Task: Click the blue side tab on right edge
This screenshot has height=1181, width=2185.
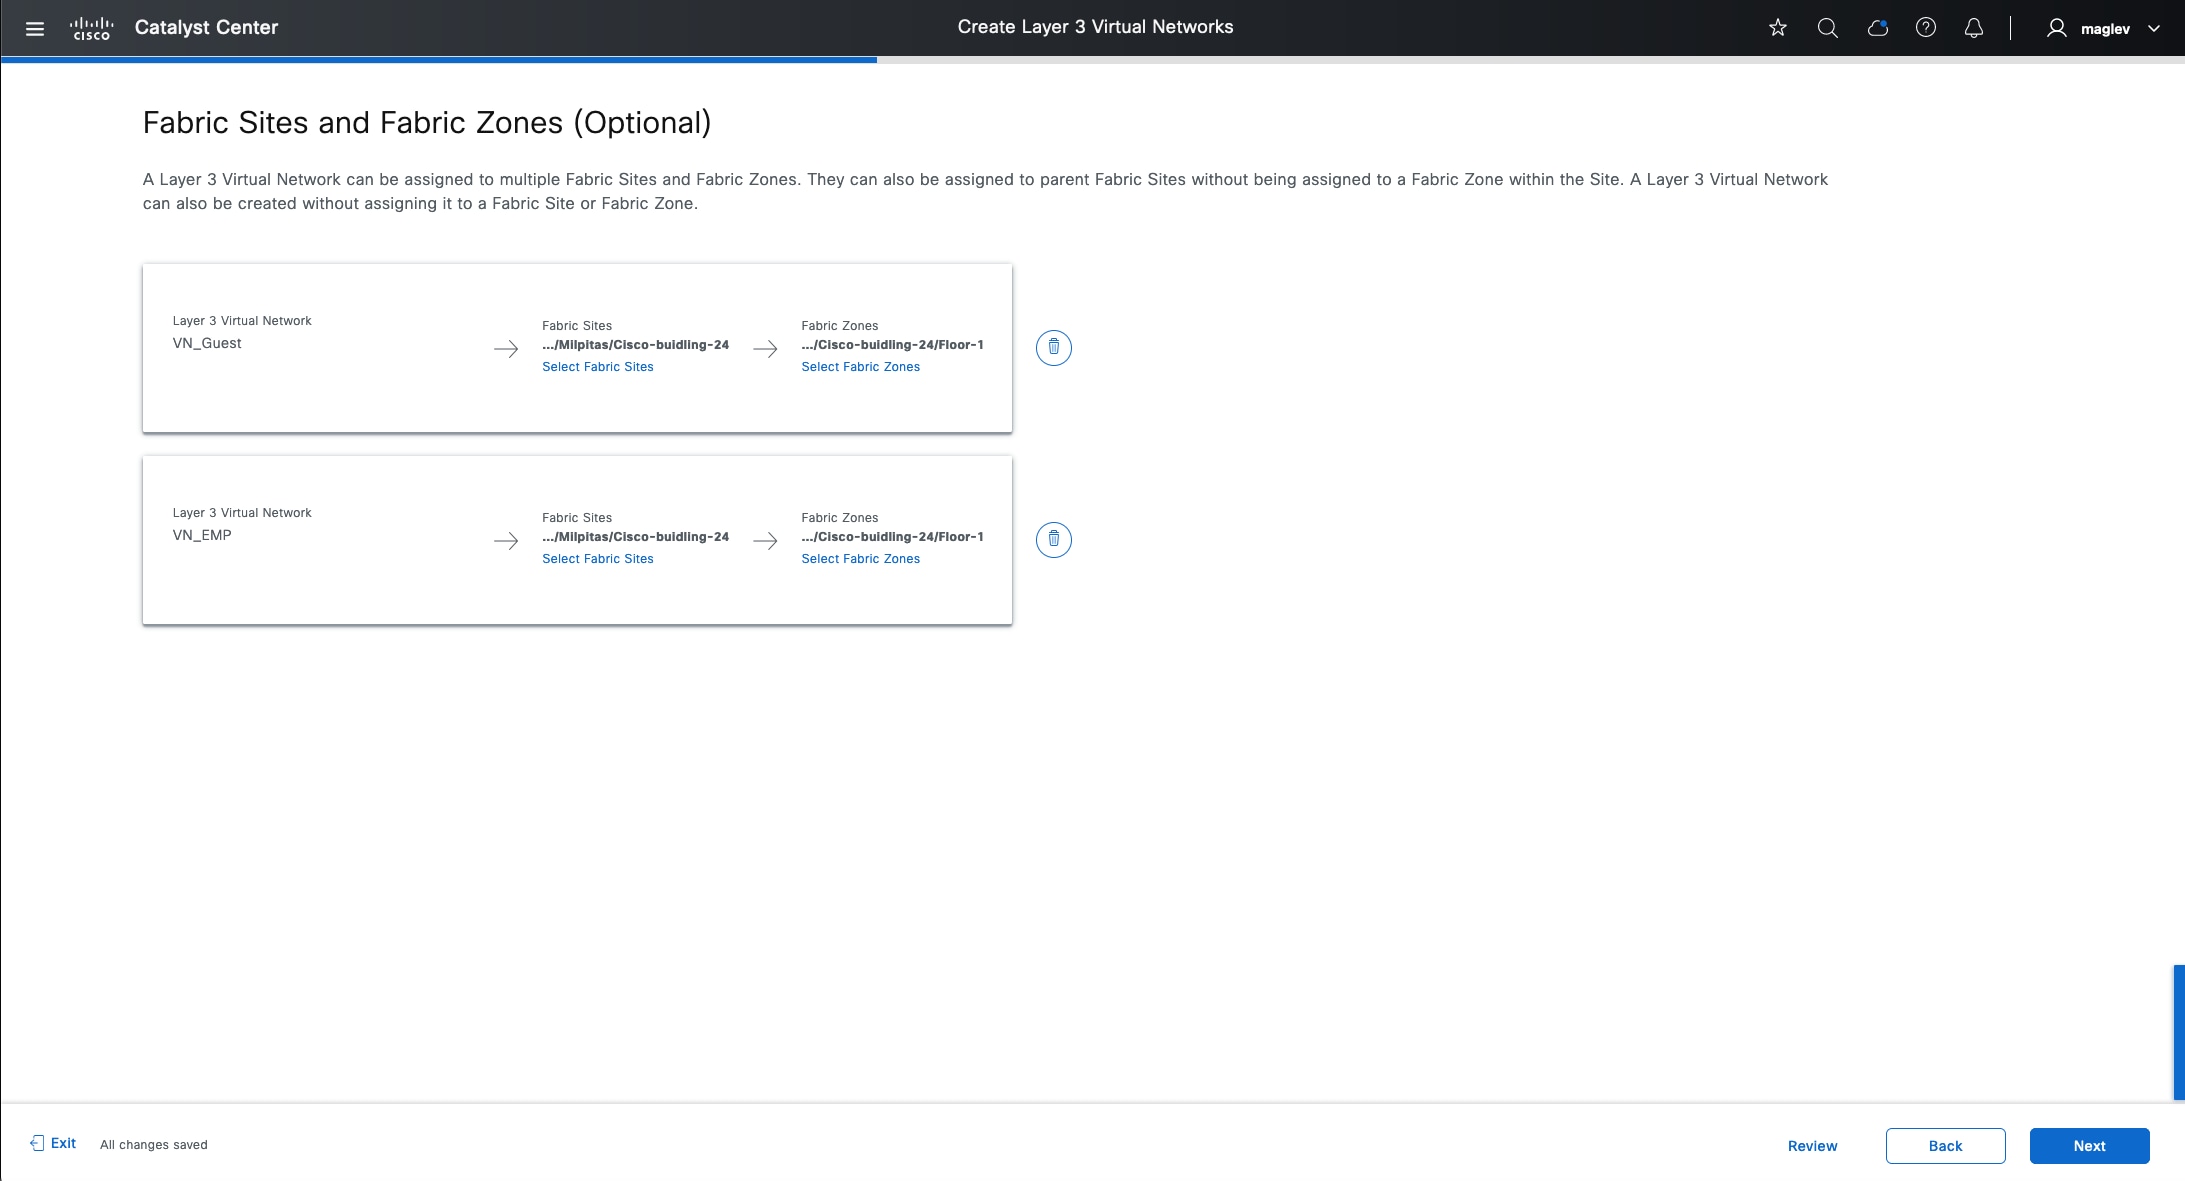Action: pyautogui.click(x=2179, y=1032)
